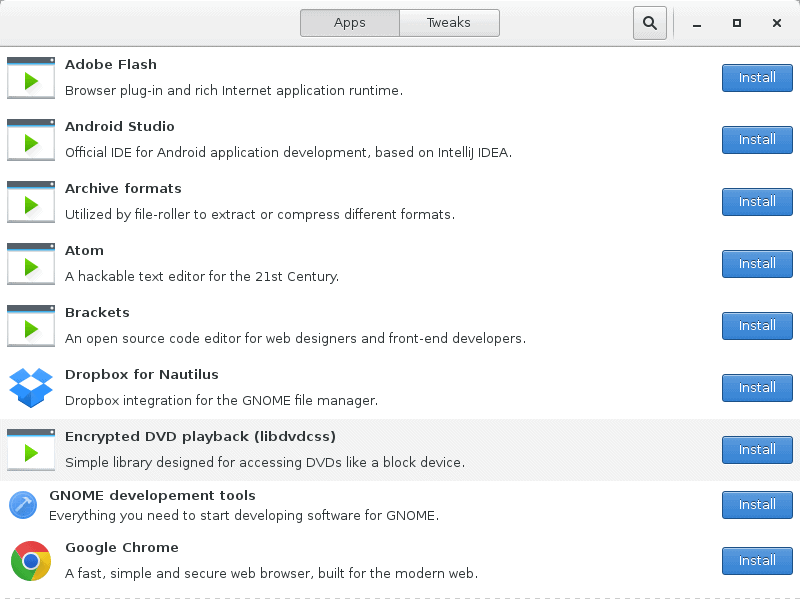Viewport: 800px width, 600px height.
Task: Select 'Encrypted DVD playback (libdvdcss)' title
Action: 201,437
